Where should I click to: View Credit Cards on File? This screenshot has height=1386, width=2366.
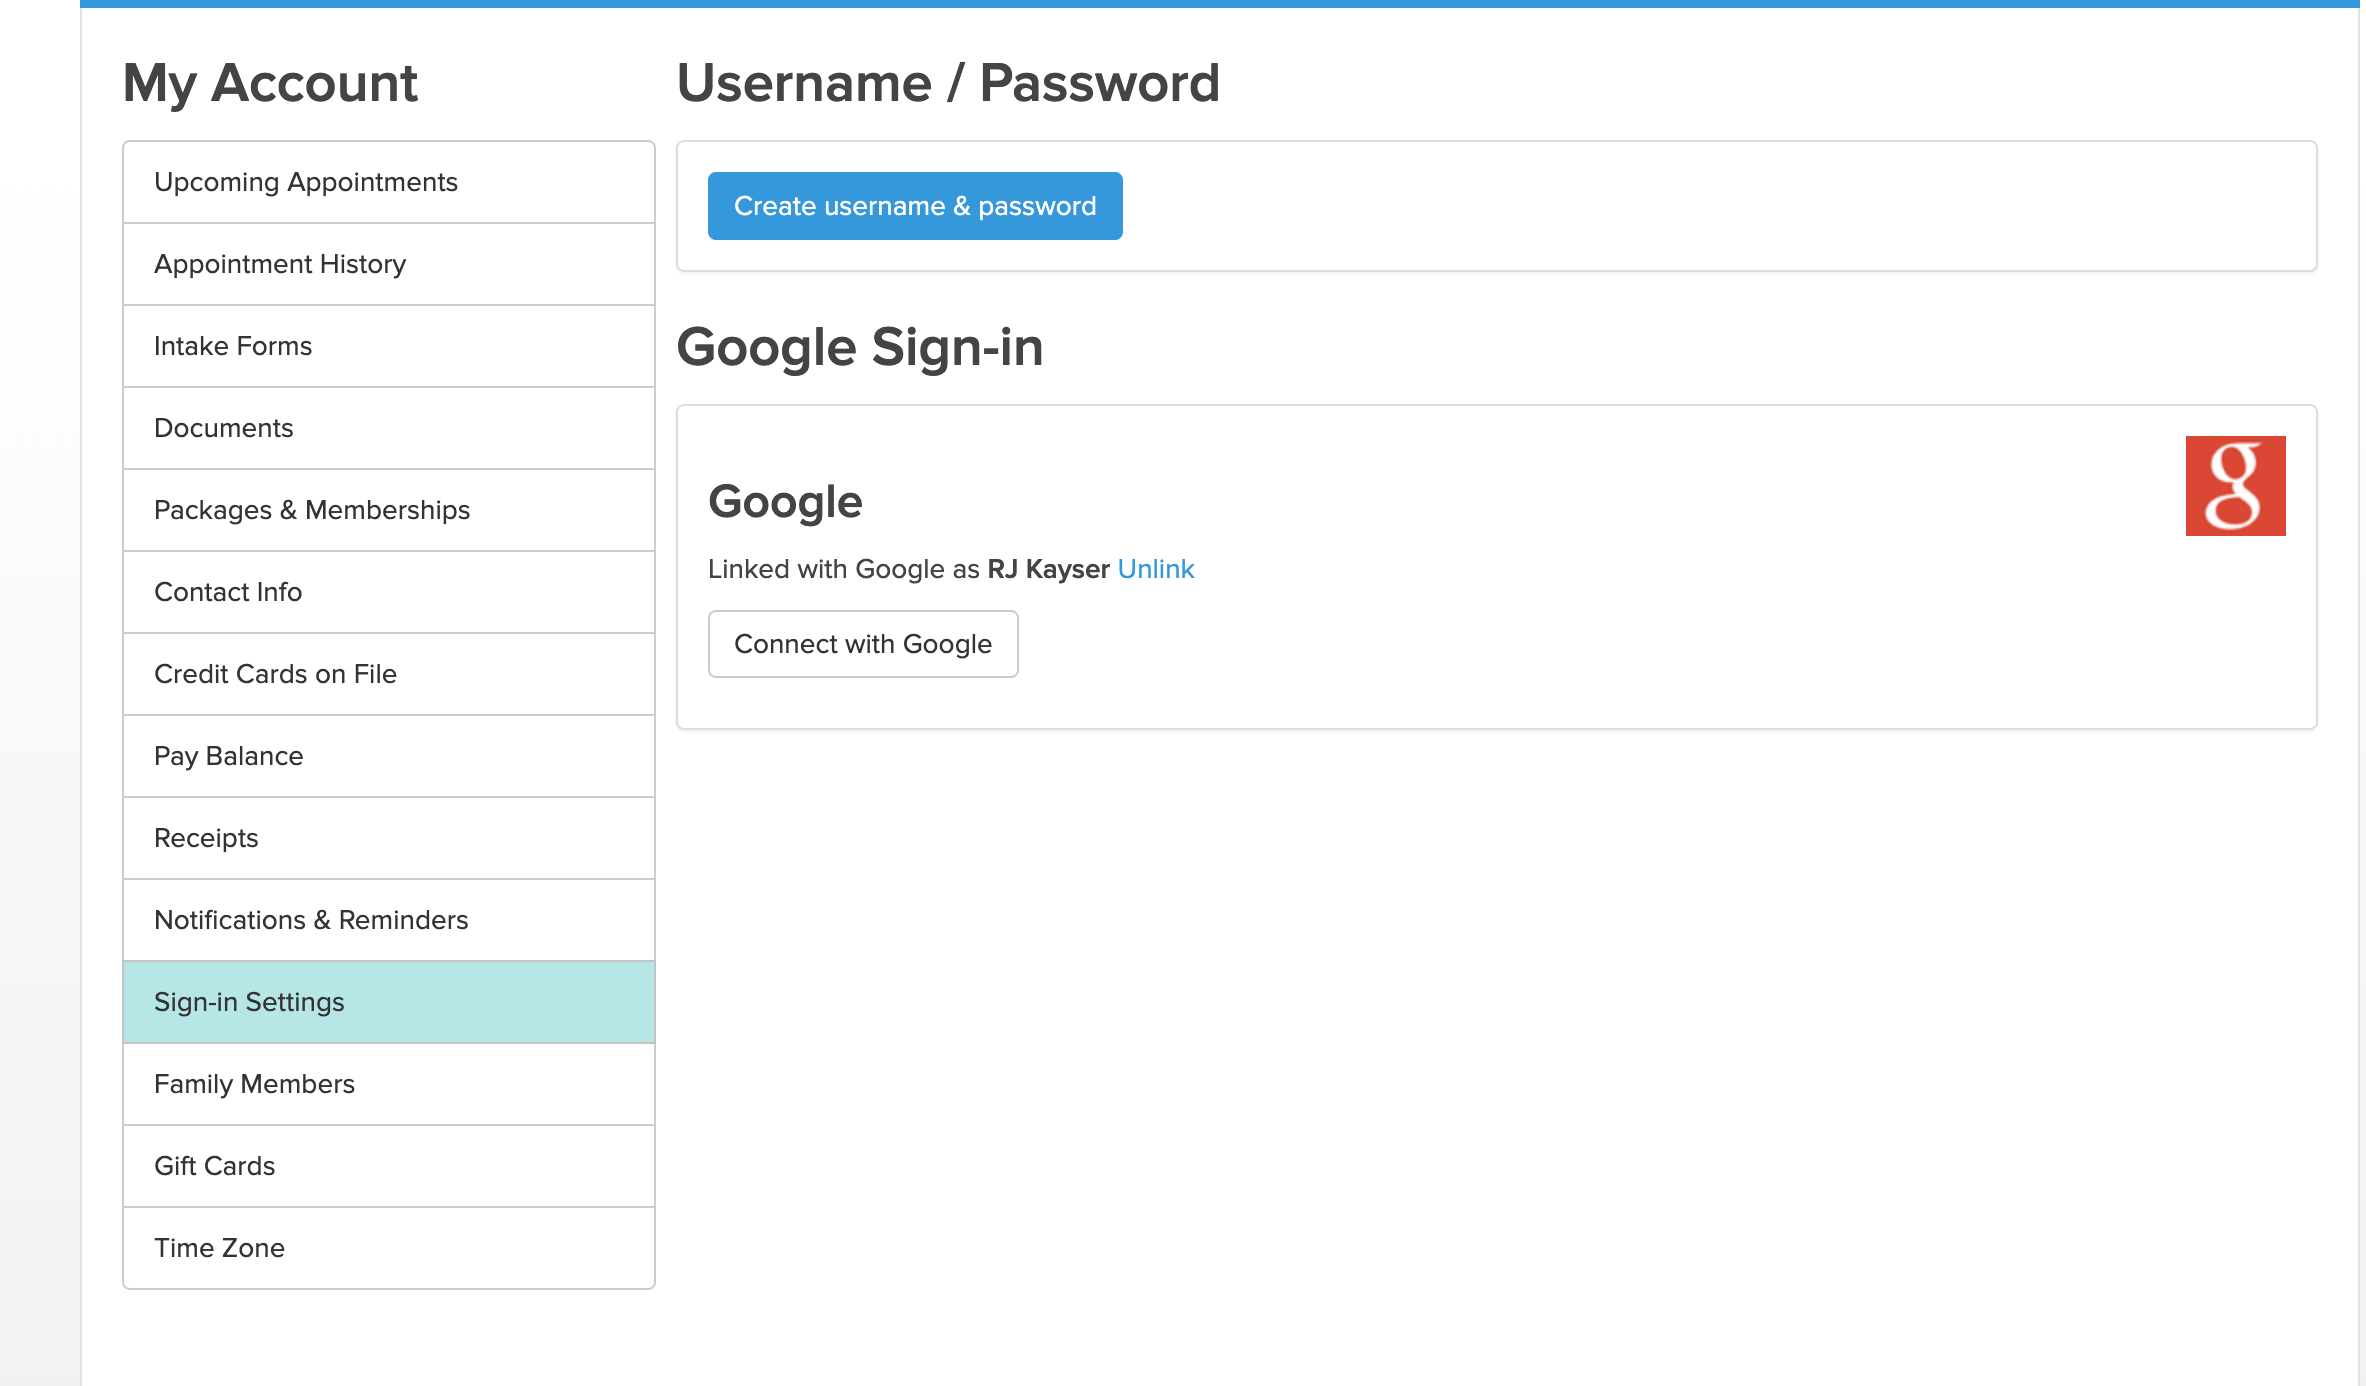click(x=389, y=674)
